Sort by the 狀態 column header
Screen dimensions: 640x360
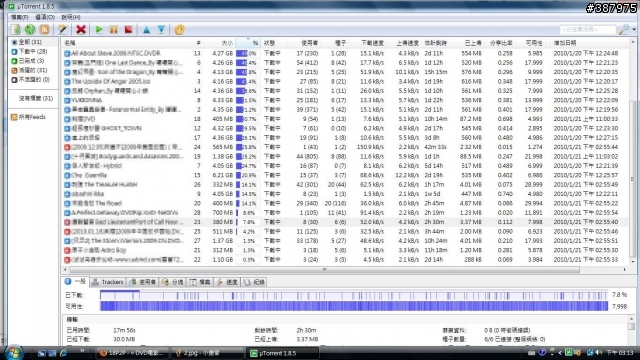(x=274, y=43)
